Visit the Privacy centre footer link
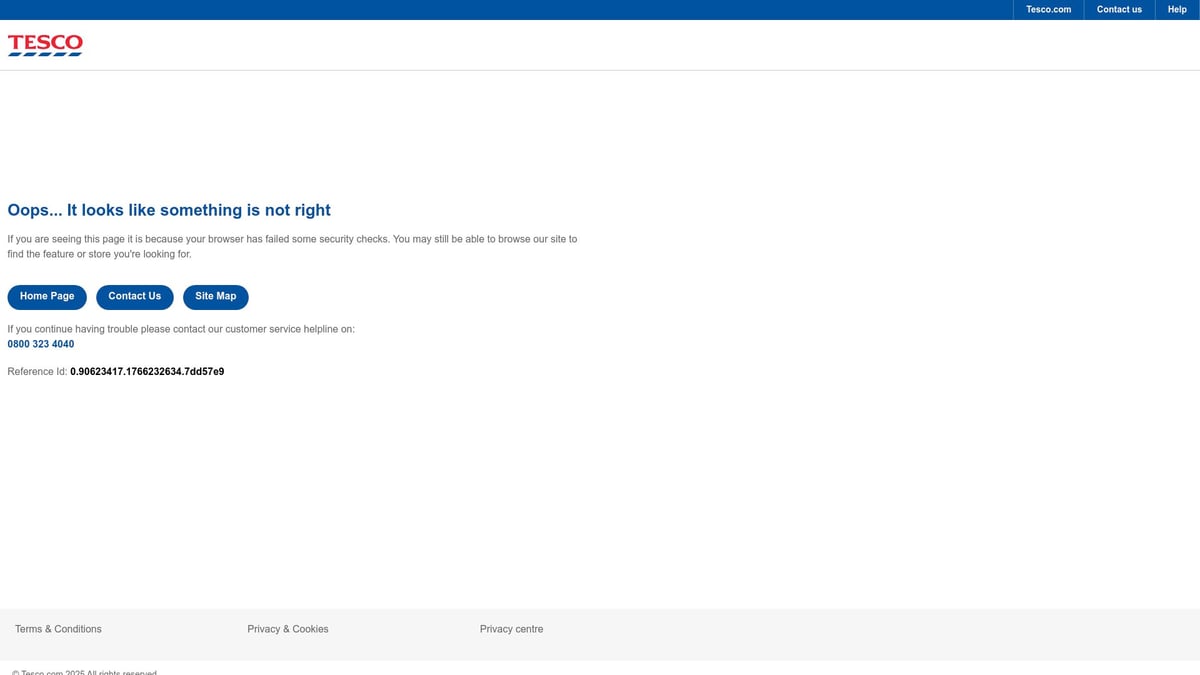Image resolution: width=1200 pixels, height=675 pixels. 511,629
